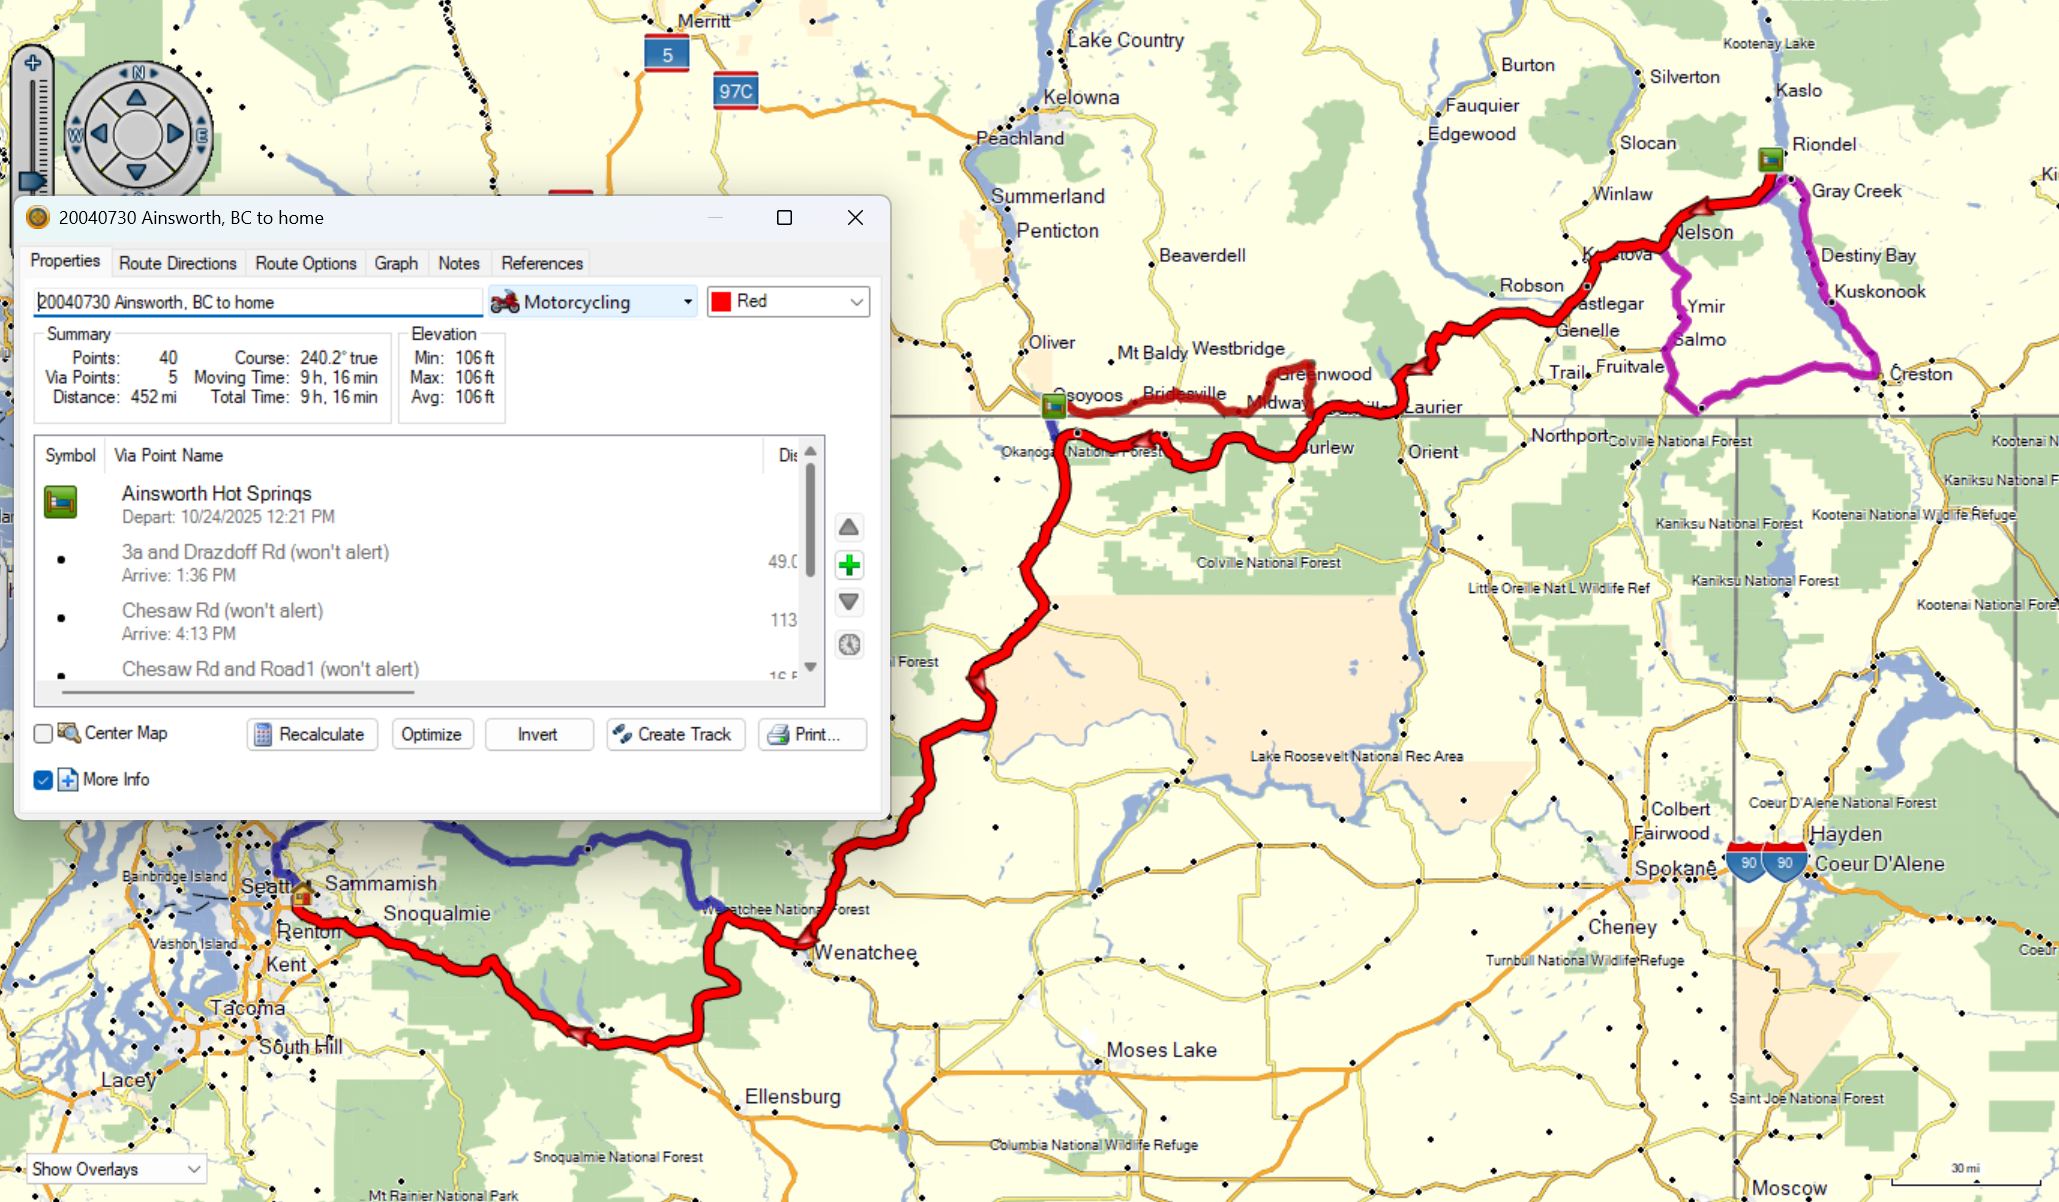
Task: Click Ainsworth Hot Springs waypoint map icon
Action: point(1770,160)
